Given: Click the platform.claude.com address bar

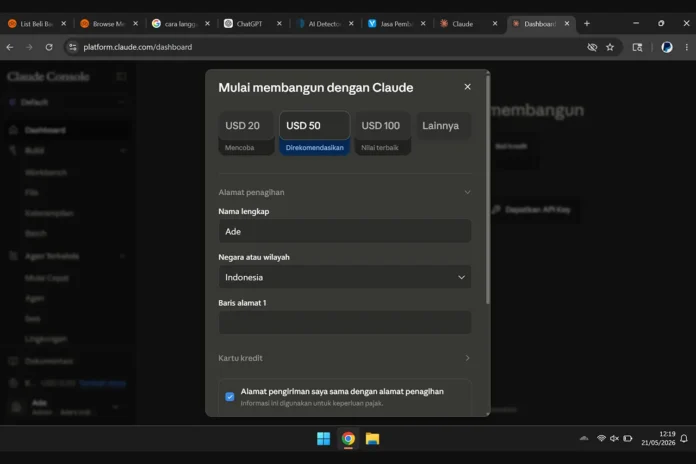Looking at the screenshot, I should [x=328, y=47].
